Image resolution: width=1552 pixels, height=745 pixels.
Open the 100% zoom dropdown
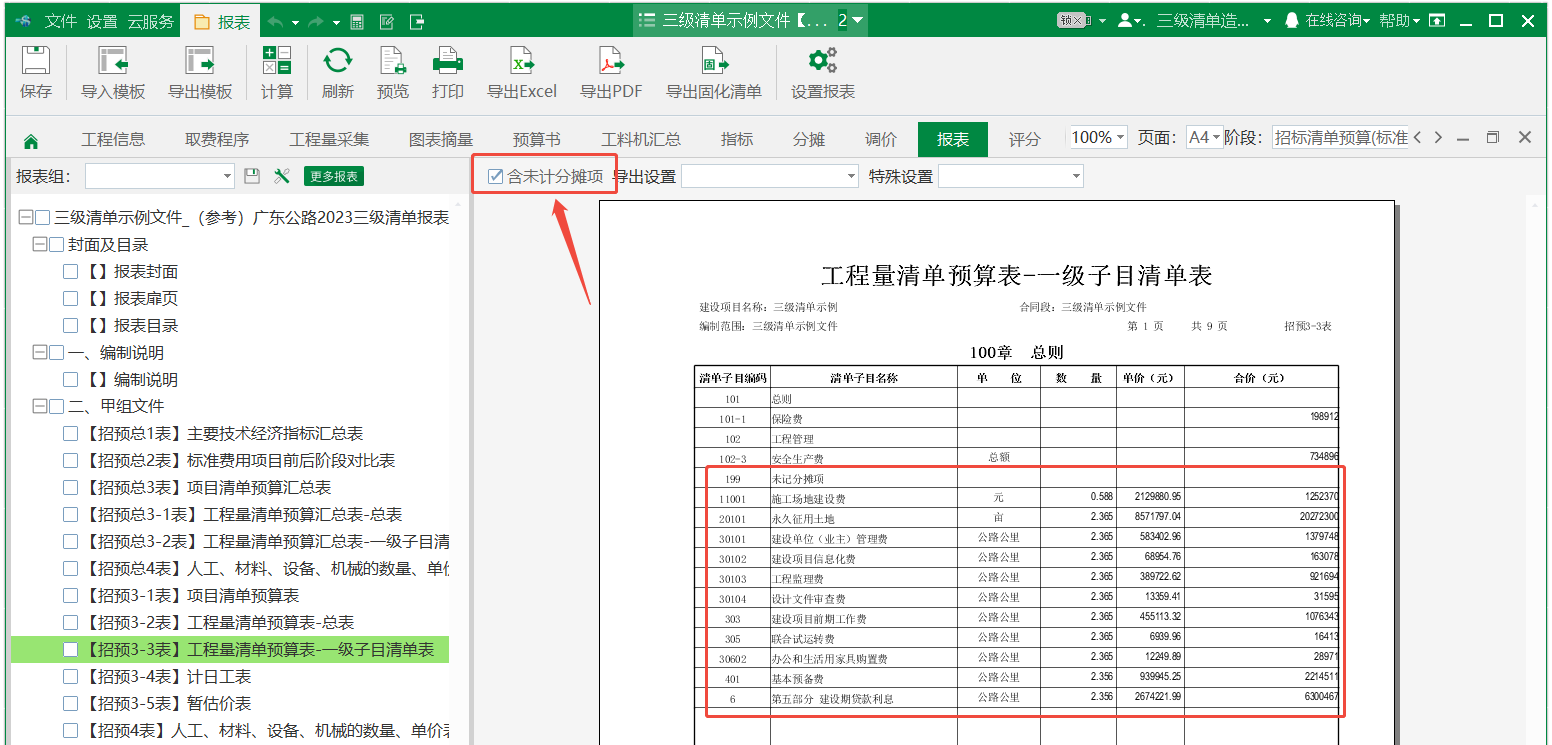[1098, 138]
